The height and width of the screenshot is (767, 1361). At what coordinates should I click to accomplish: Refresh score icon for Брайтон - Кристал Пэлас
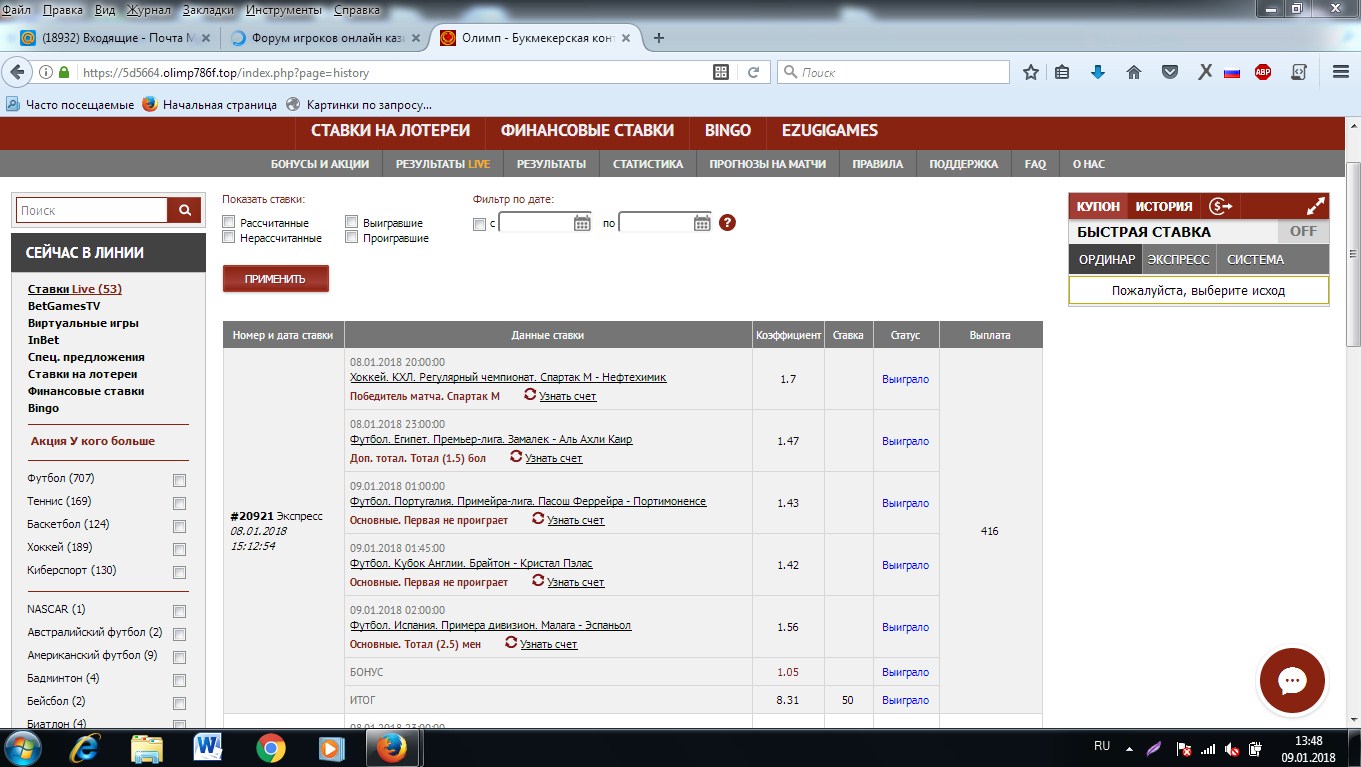click(x=538, y=581)
